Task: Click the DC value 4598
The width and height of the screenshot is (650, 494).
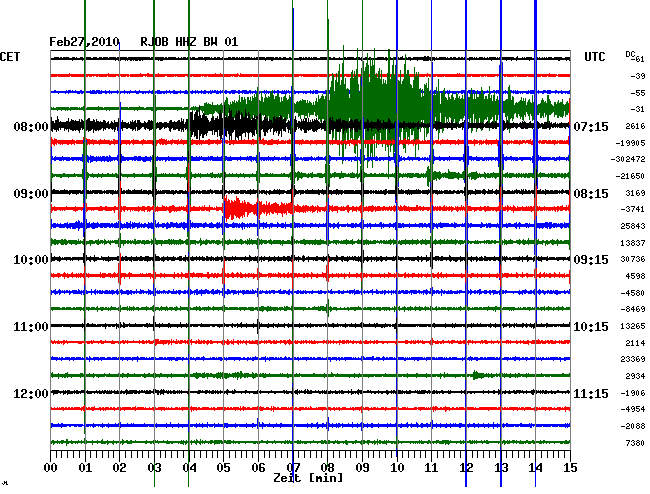Action: coord(635,276)
